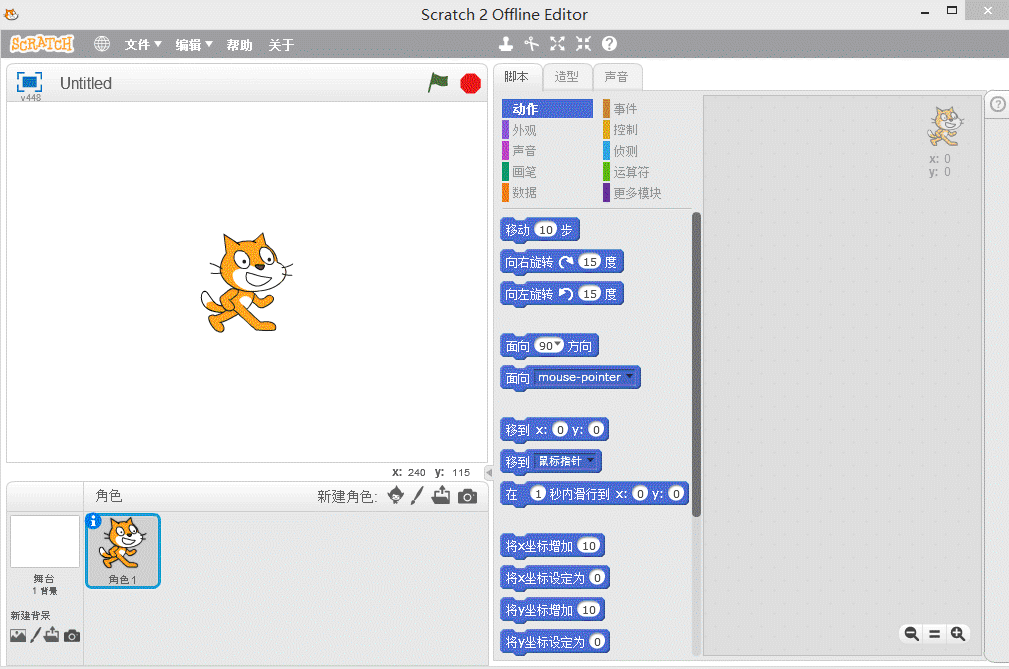Click the cat sprite on stage
1009x669 pixels.
tap(247, 283)
